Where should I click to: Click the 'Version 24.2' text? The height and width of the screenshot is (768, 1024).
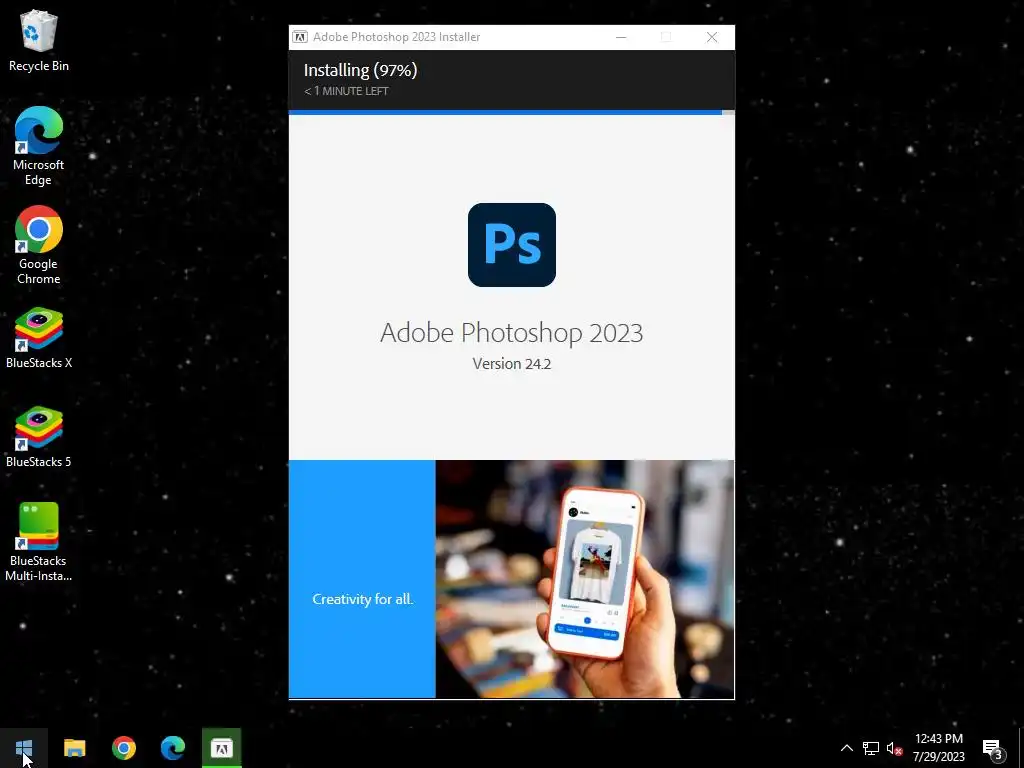pyautogui.click(x=512, y=364)
